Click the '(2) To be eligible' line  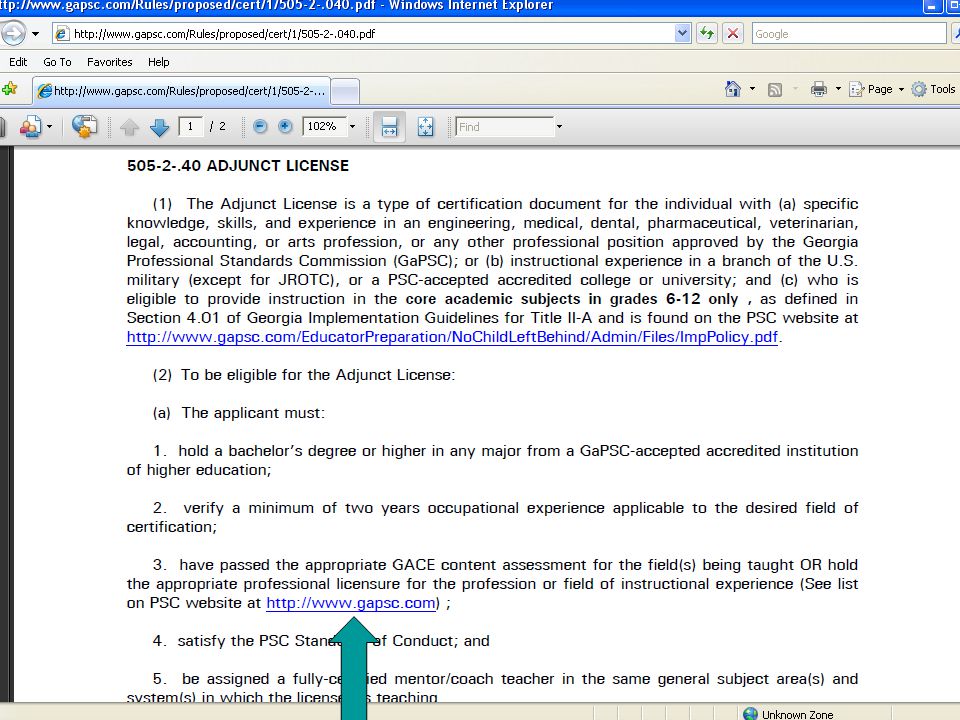tap(304, 375)
